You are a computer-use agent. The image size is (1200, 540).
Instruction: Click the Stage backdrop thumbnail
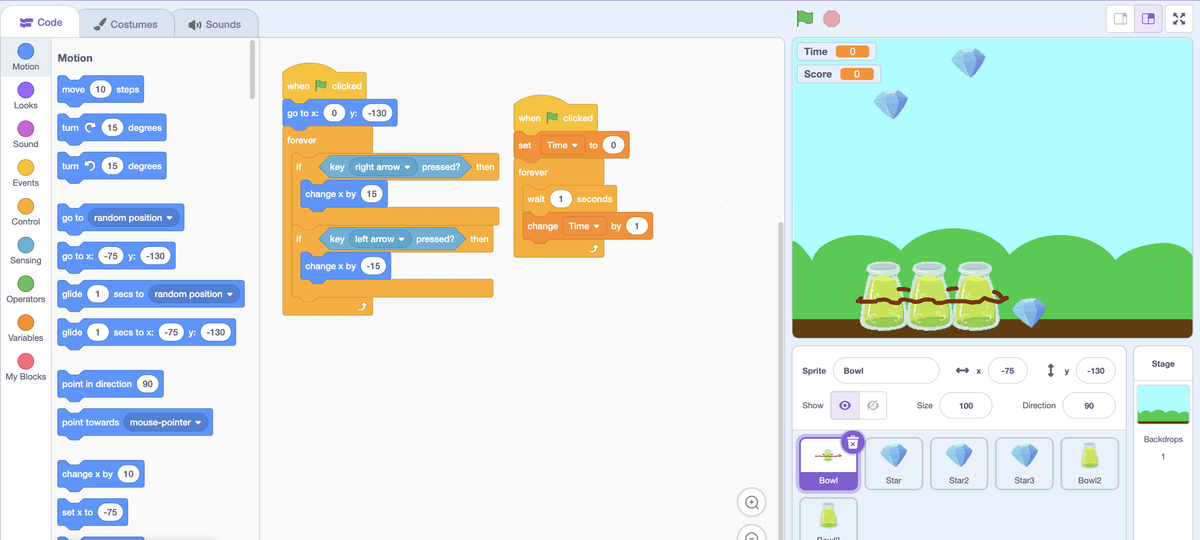[1163, 403]
